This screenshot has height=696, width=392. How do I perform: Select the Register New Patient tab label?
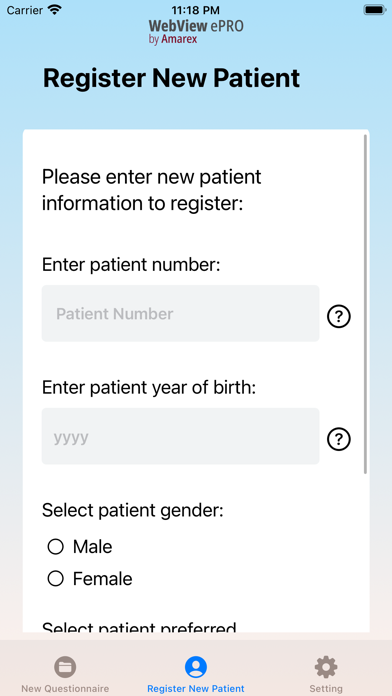(196, 689)
